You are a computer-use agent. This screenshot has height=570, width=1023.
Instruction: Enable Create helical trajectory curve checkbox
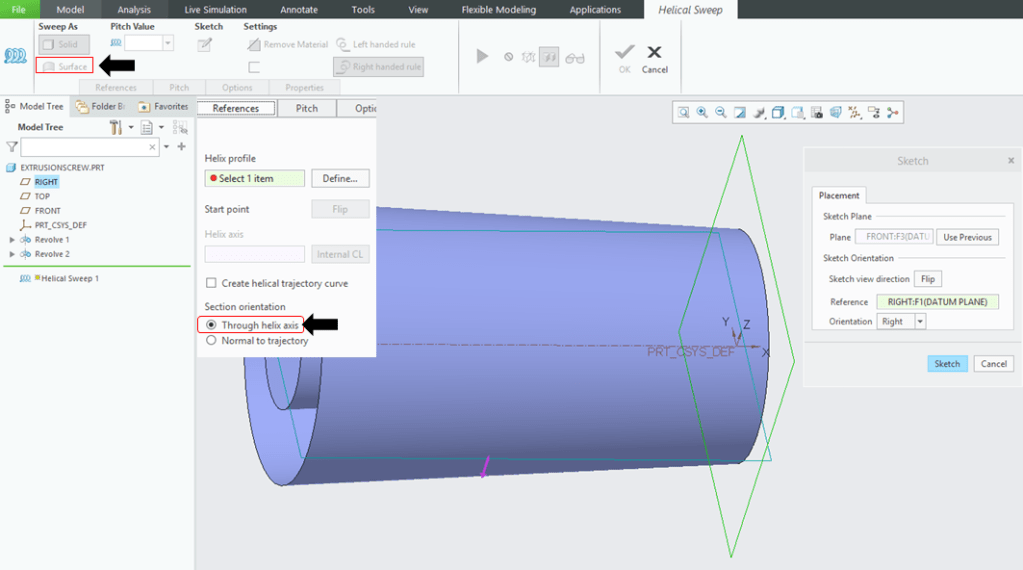click(211, 284)
